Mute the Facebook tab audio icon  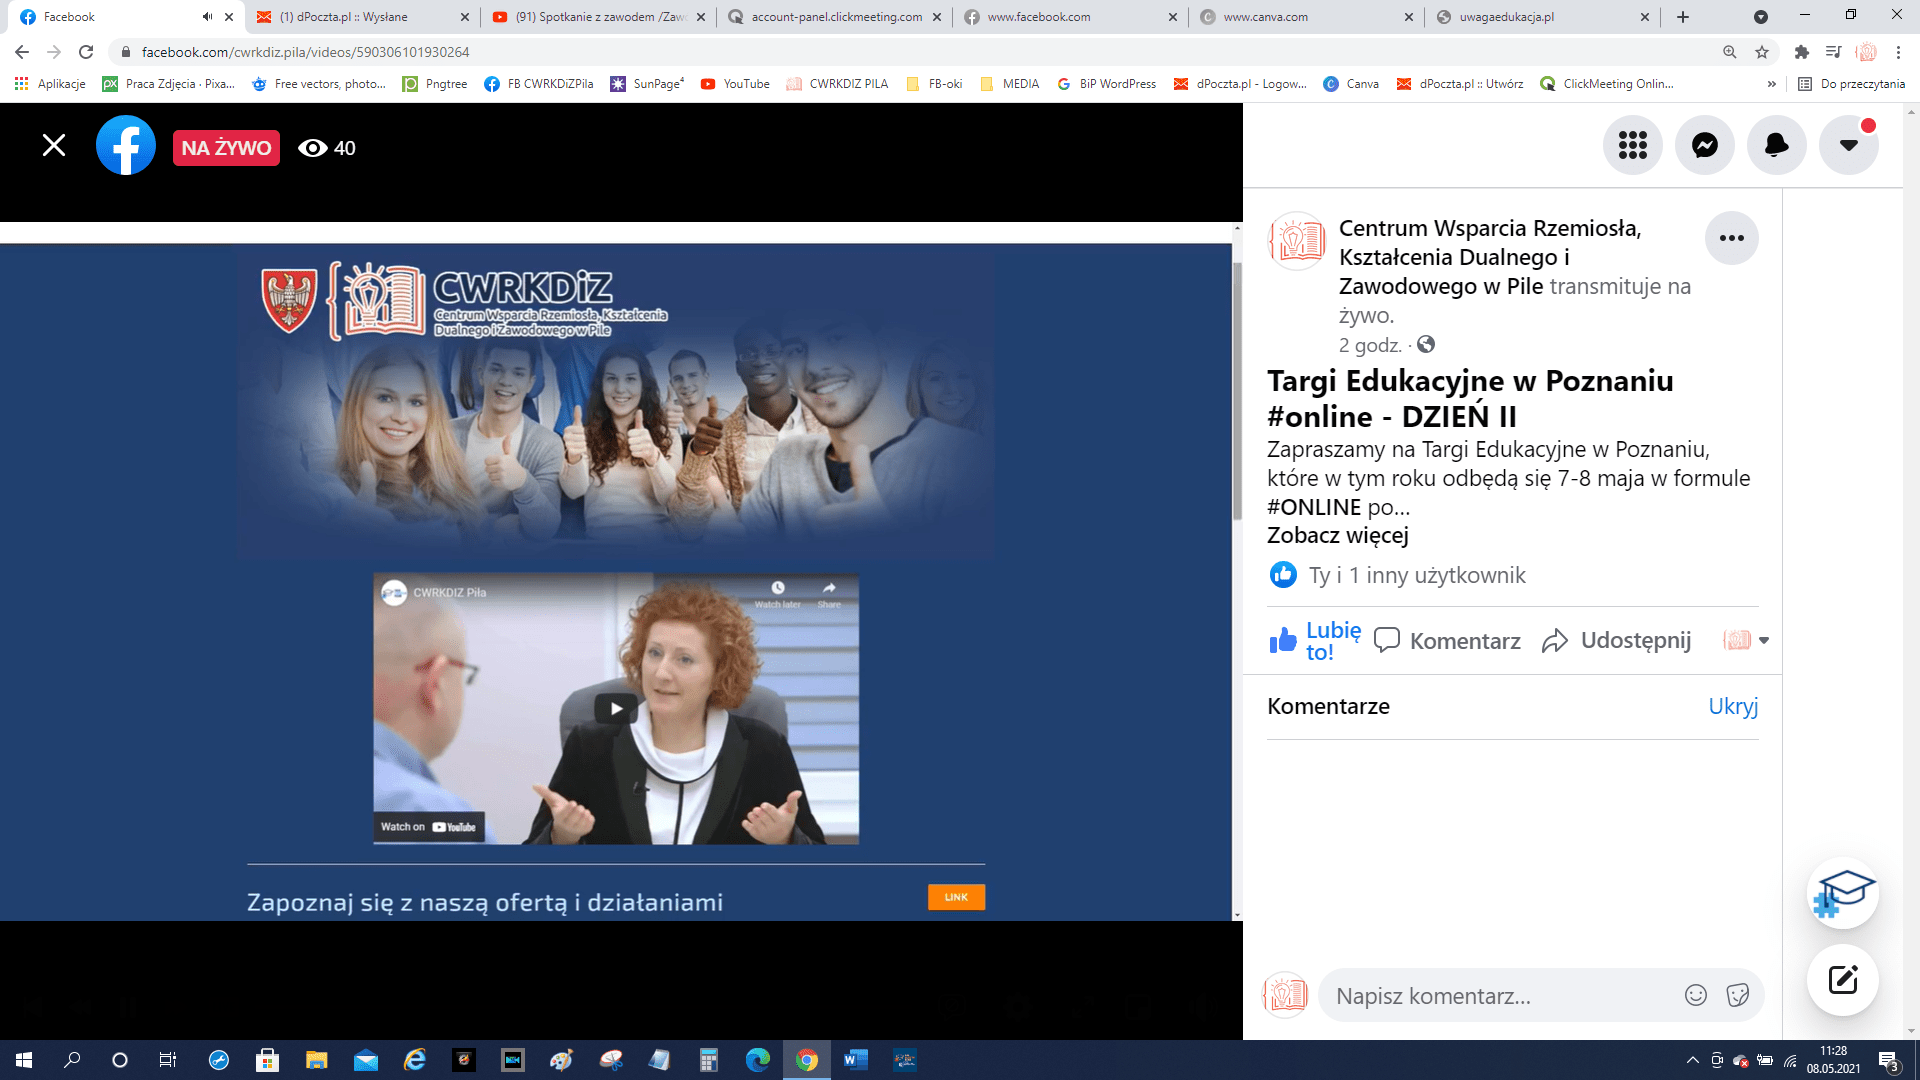tap(207, 17)
